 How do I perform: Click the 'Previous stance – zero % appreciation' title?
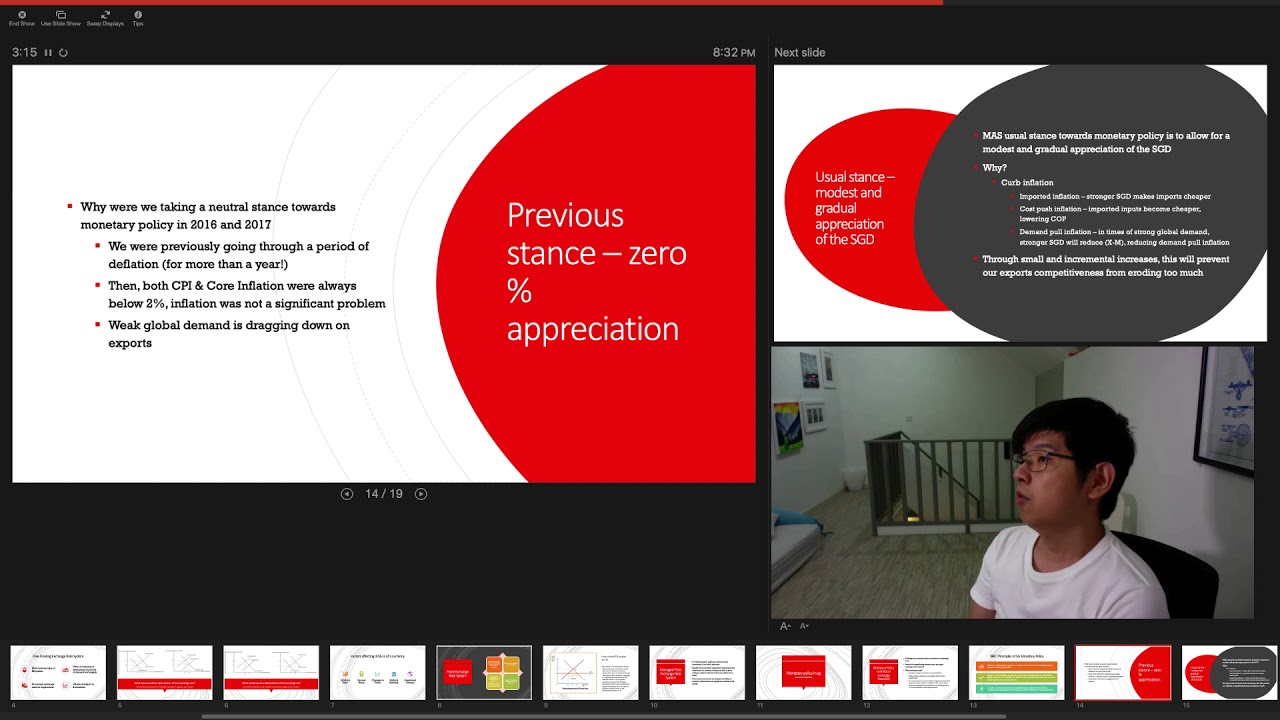(597, 272)
